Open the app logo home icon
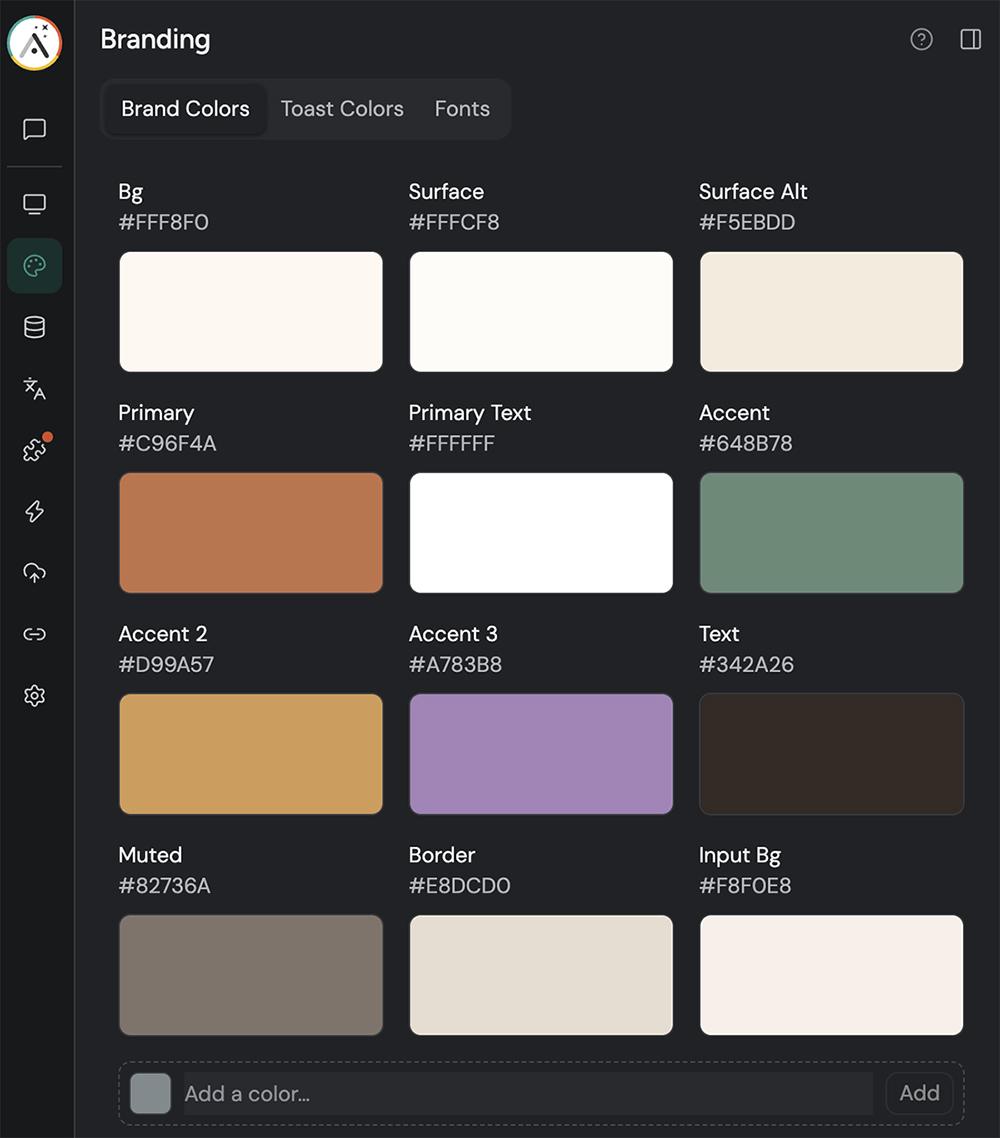The image size is (1000, 1138). 35,43
